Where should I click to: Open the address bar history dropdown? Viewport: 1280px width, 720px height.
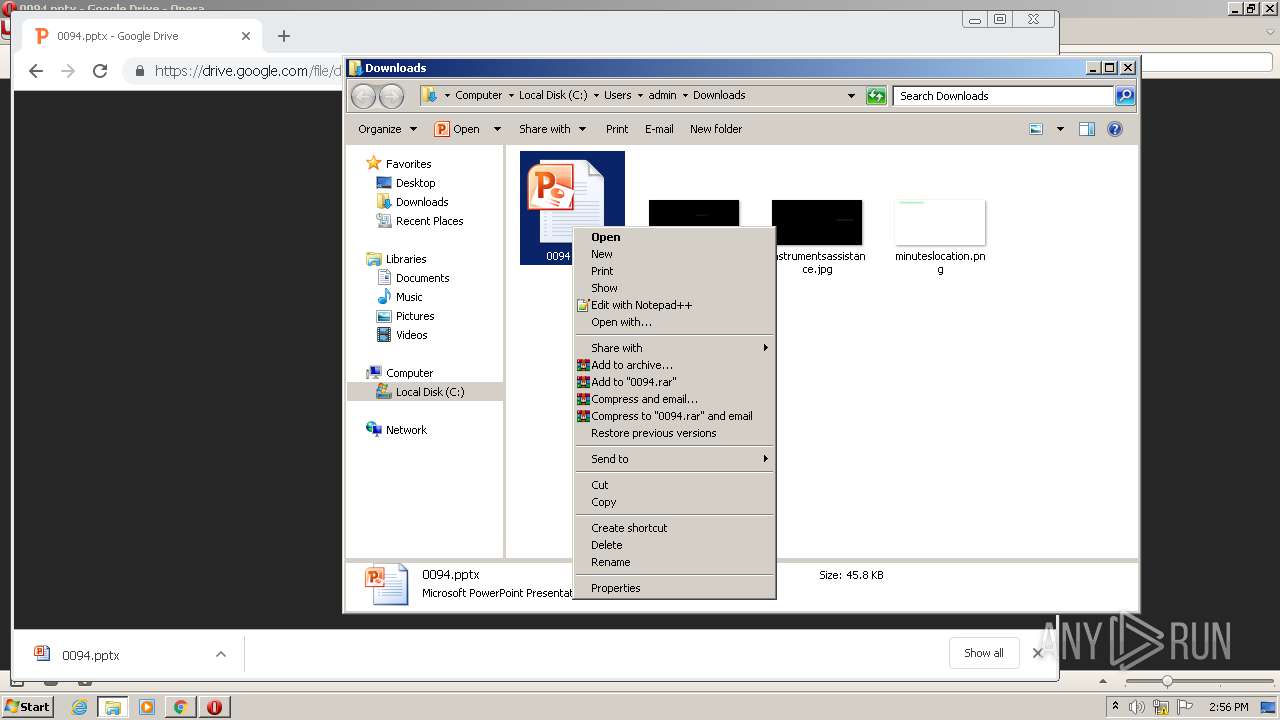point(851,96)
